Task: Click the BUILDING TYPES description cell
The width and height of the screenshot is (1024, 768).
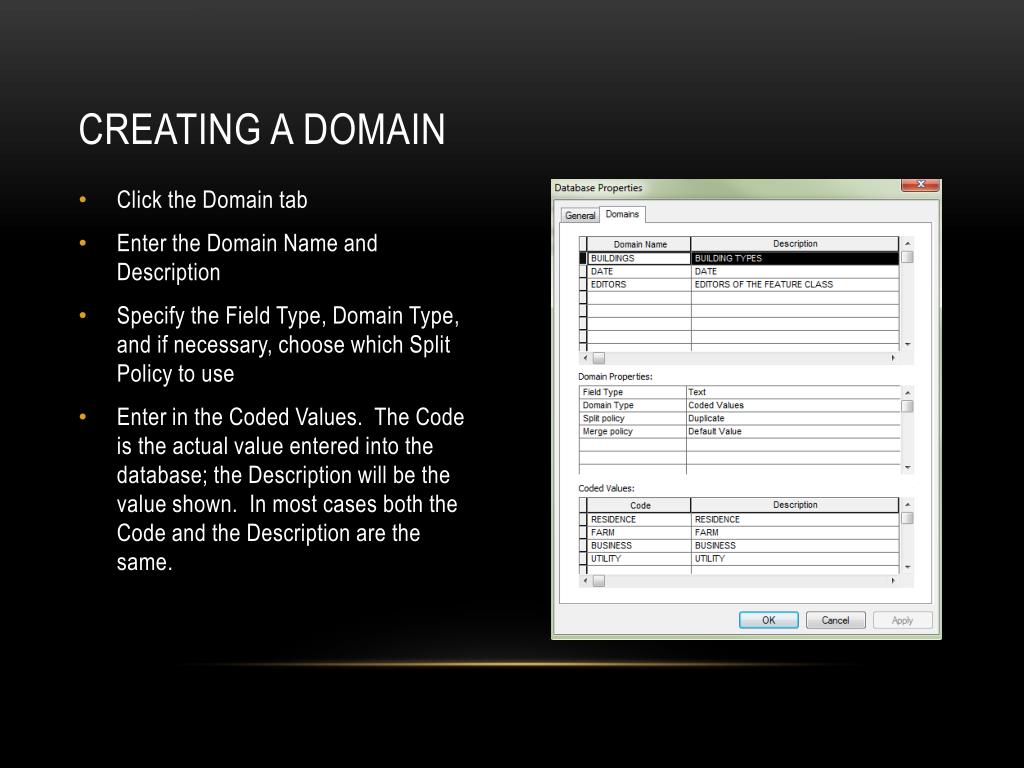Action: pyautogui.click(x=795, y=258)
